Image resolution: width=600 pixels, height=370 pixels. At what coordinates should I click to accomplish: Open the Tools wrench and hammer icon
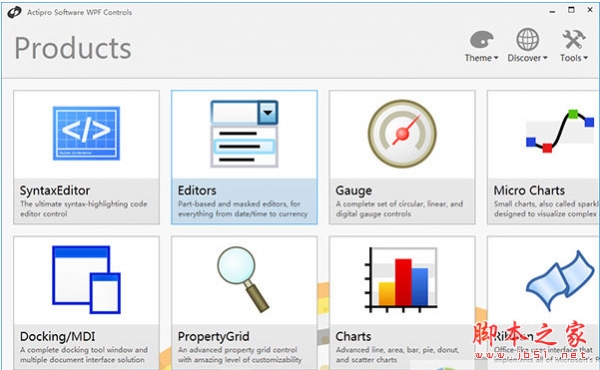574,39
